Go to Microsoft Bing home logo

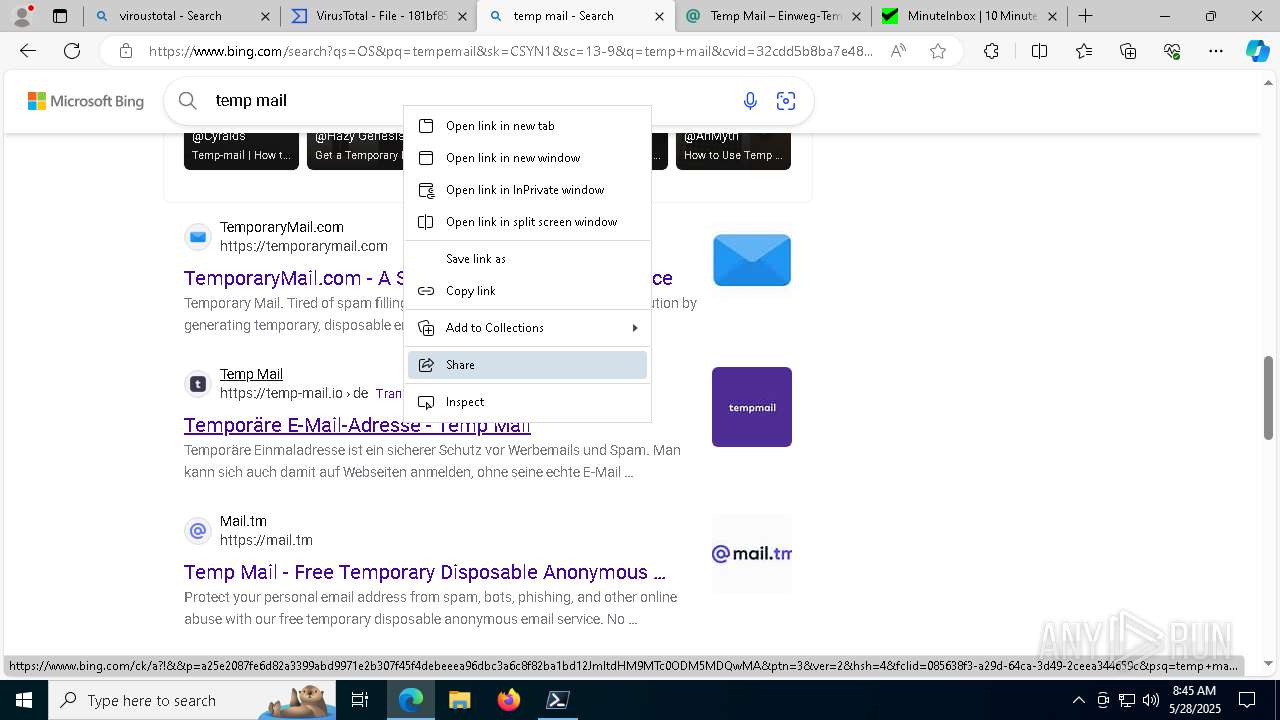click(86, 101)
